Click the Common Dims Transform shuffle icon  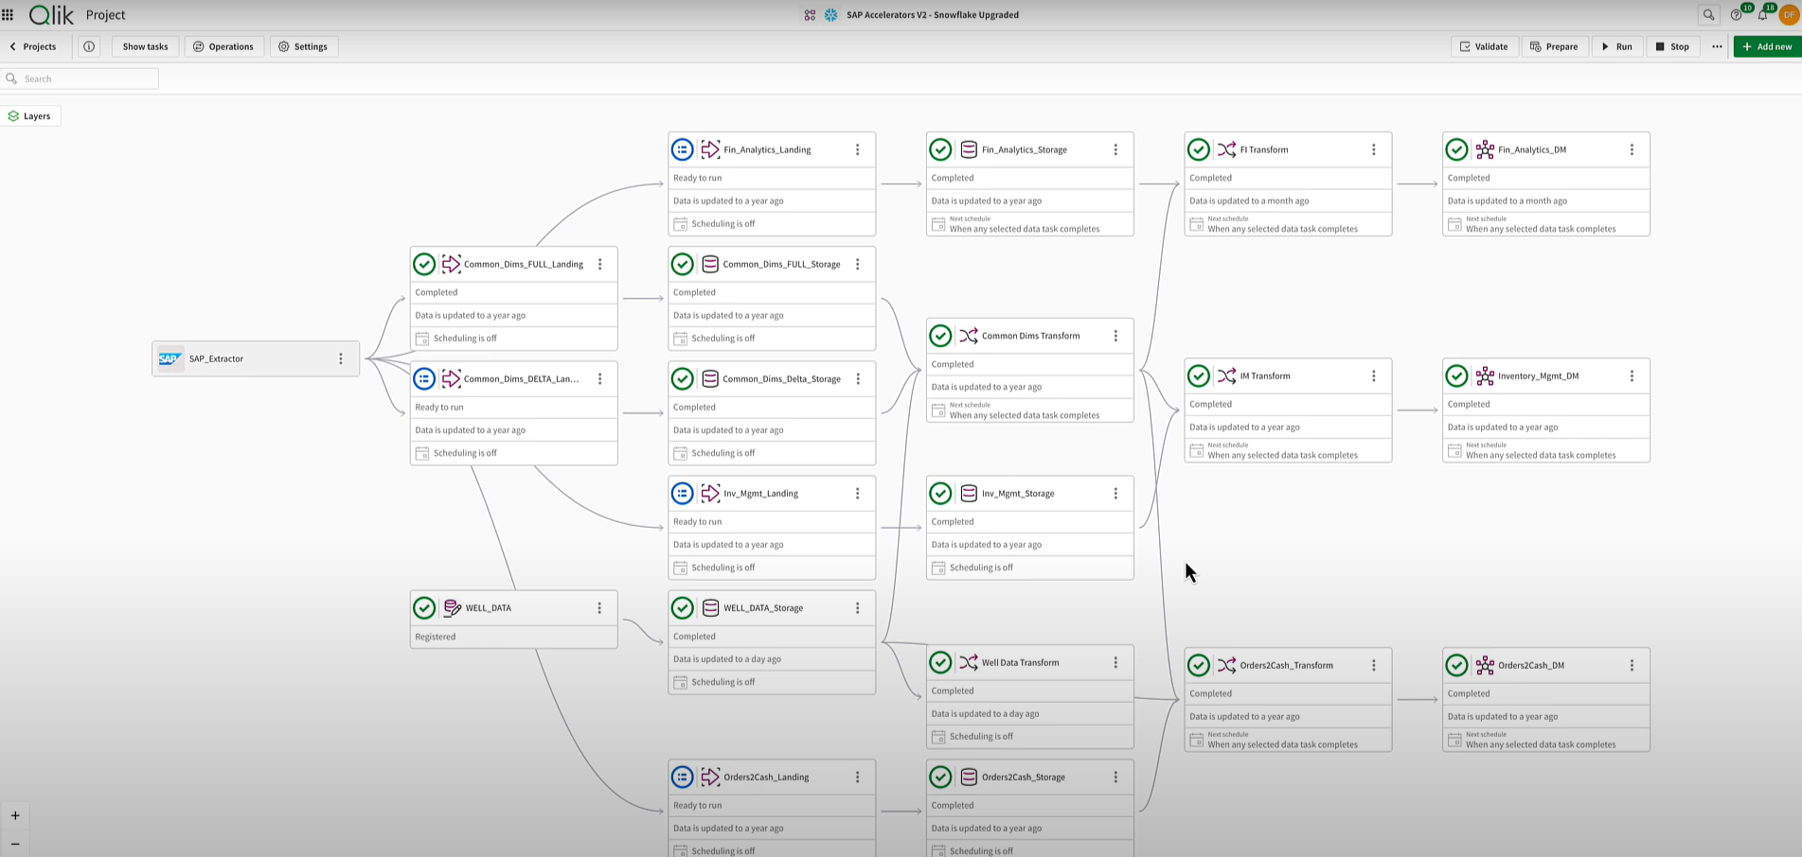click(x=968, y=336)
